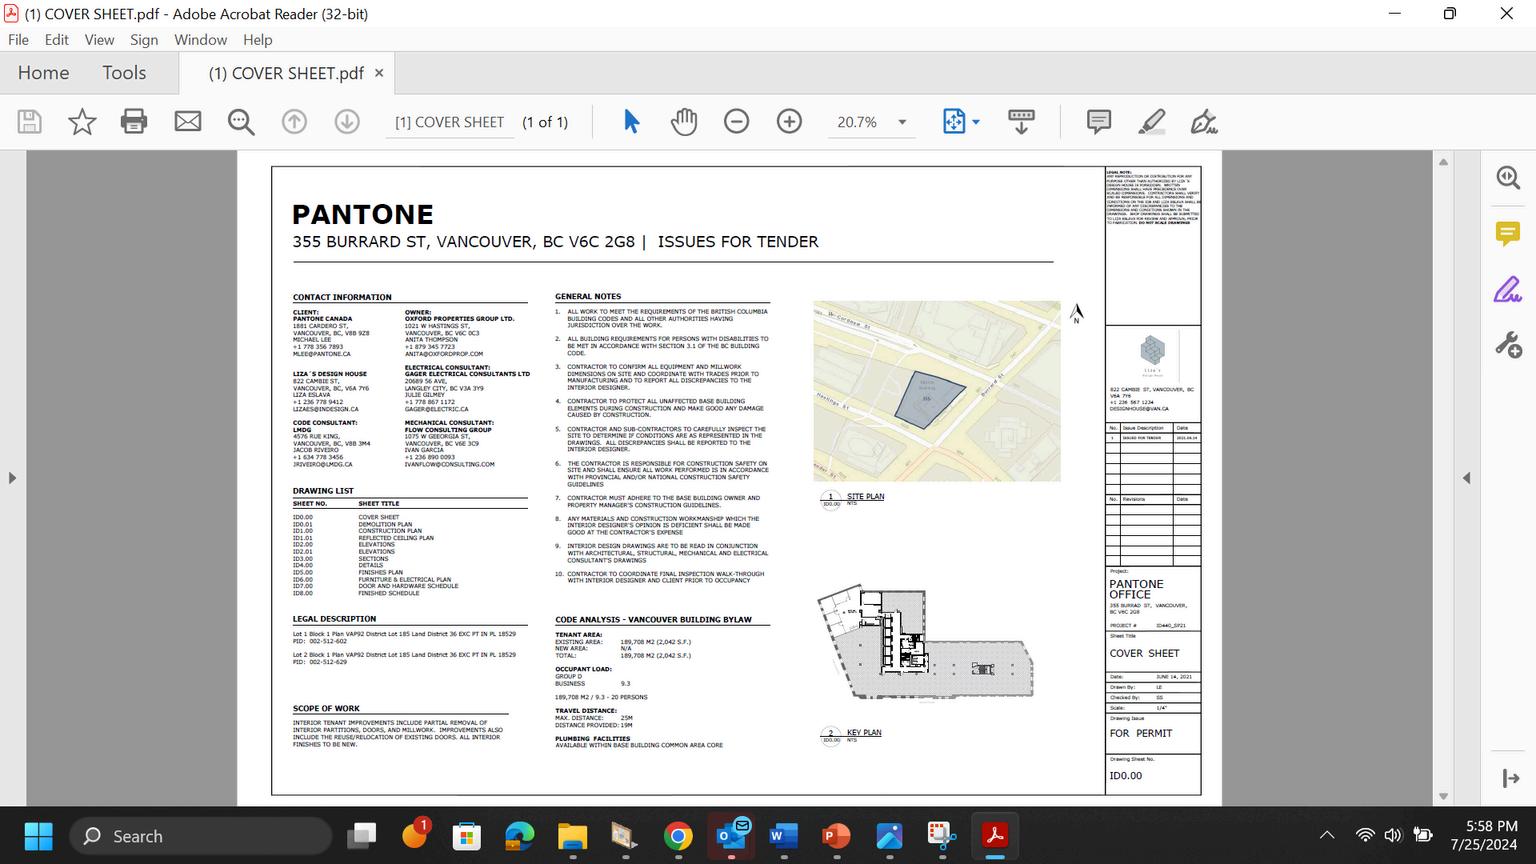Open right-pane Search and zoom tool

point(1508,178)
